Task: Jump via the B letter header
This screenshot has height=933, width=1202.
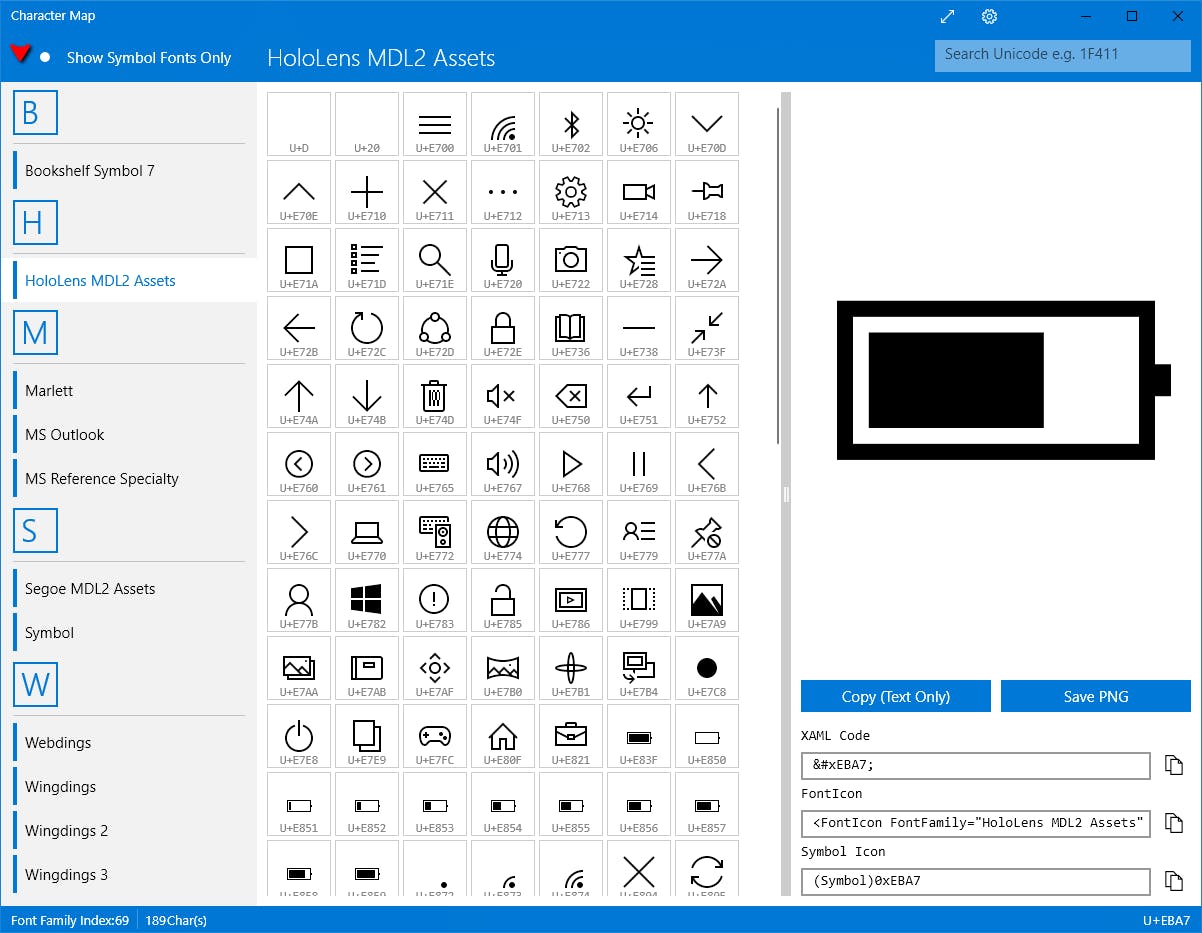Action: (35, 113)
